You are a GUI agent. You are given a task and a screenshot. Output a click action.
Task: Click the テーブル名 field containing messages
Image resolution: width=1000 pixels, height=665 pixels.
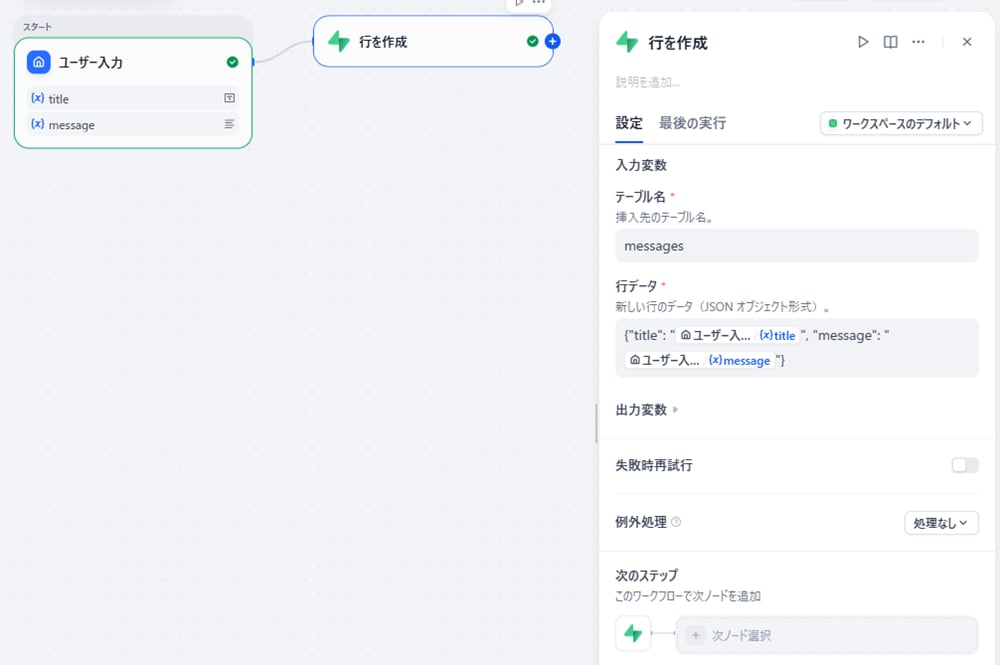coord(796,245)
